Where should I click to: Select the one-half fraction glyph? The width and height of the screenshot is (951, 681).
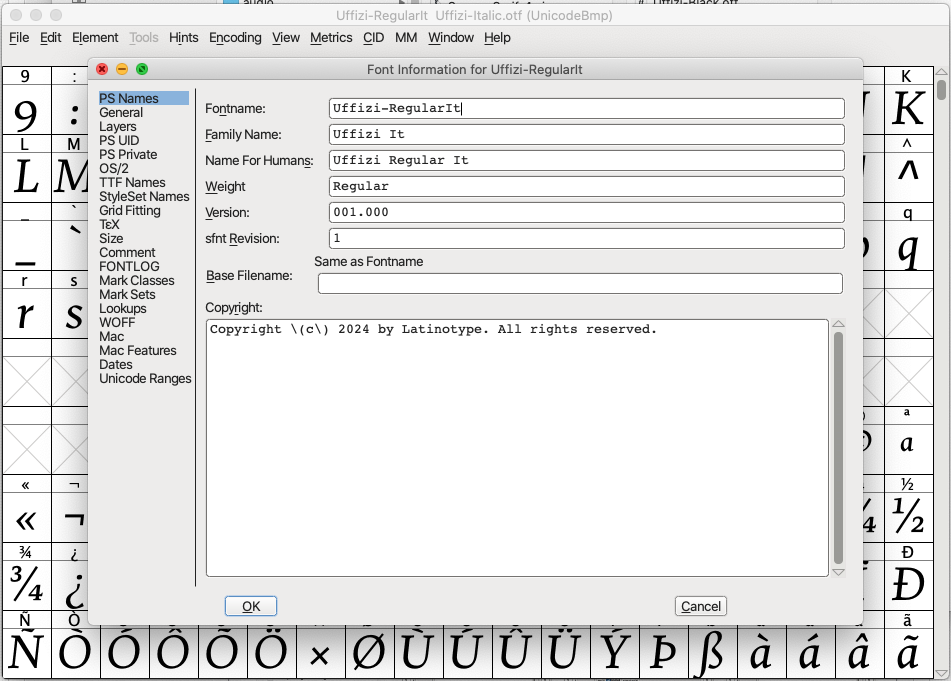[908, 517]
